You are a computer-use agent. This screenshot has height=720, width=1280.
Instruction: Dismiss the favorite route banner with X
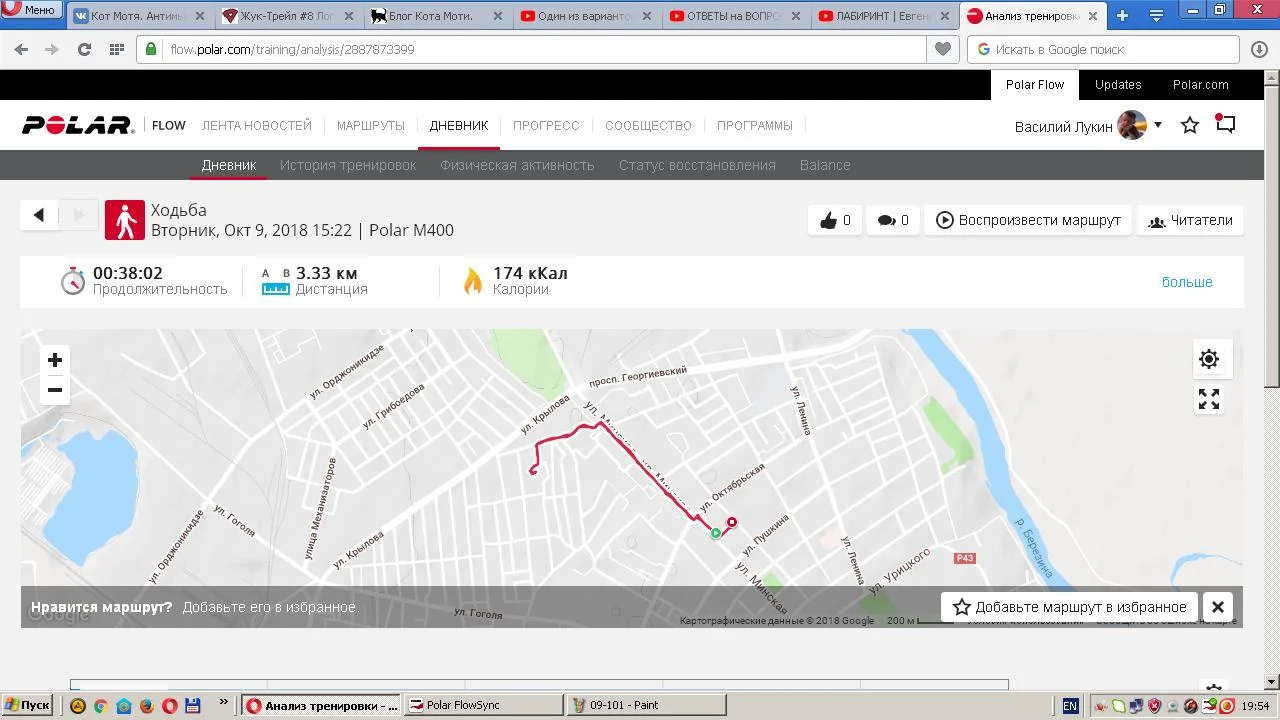tap(1218, 607)
